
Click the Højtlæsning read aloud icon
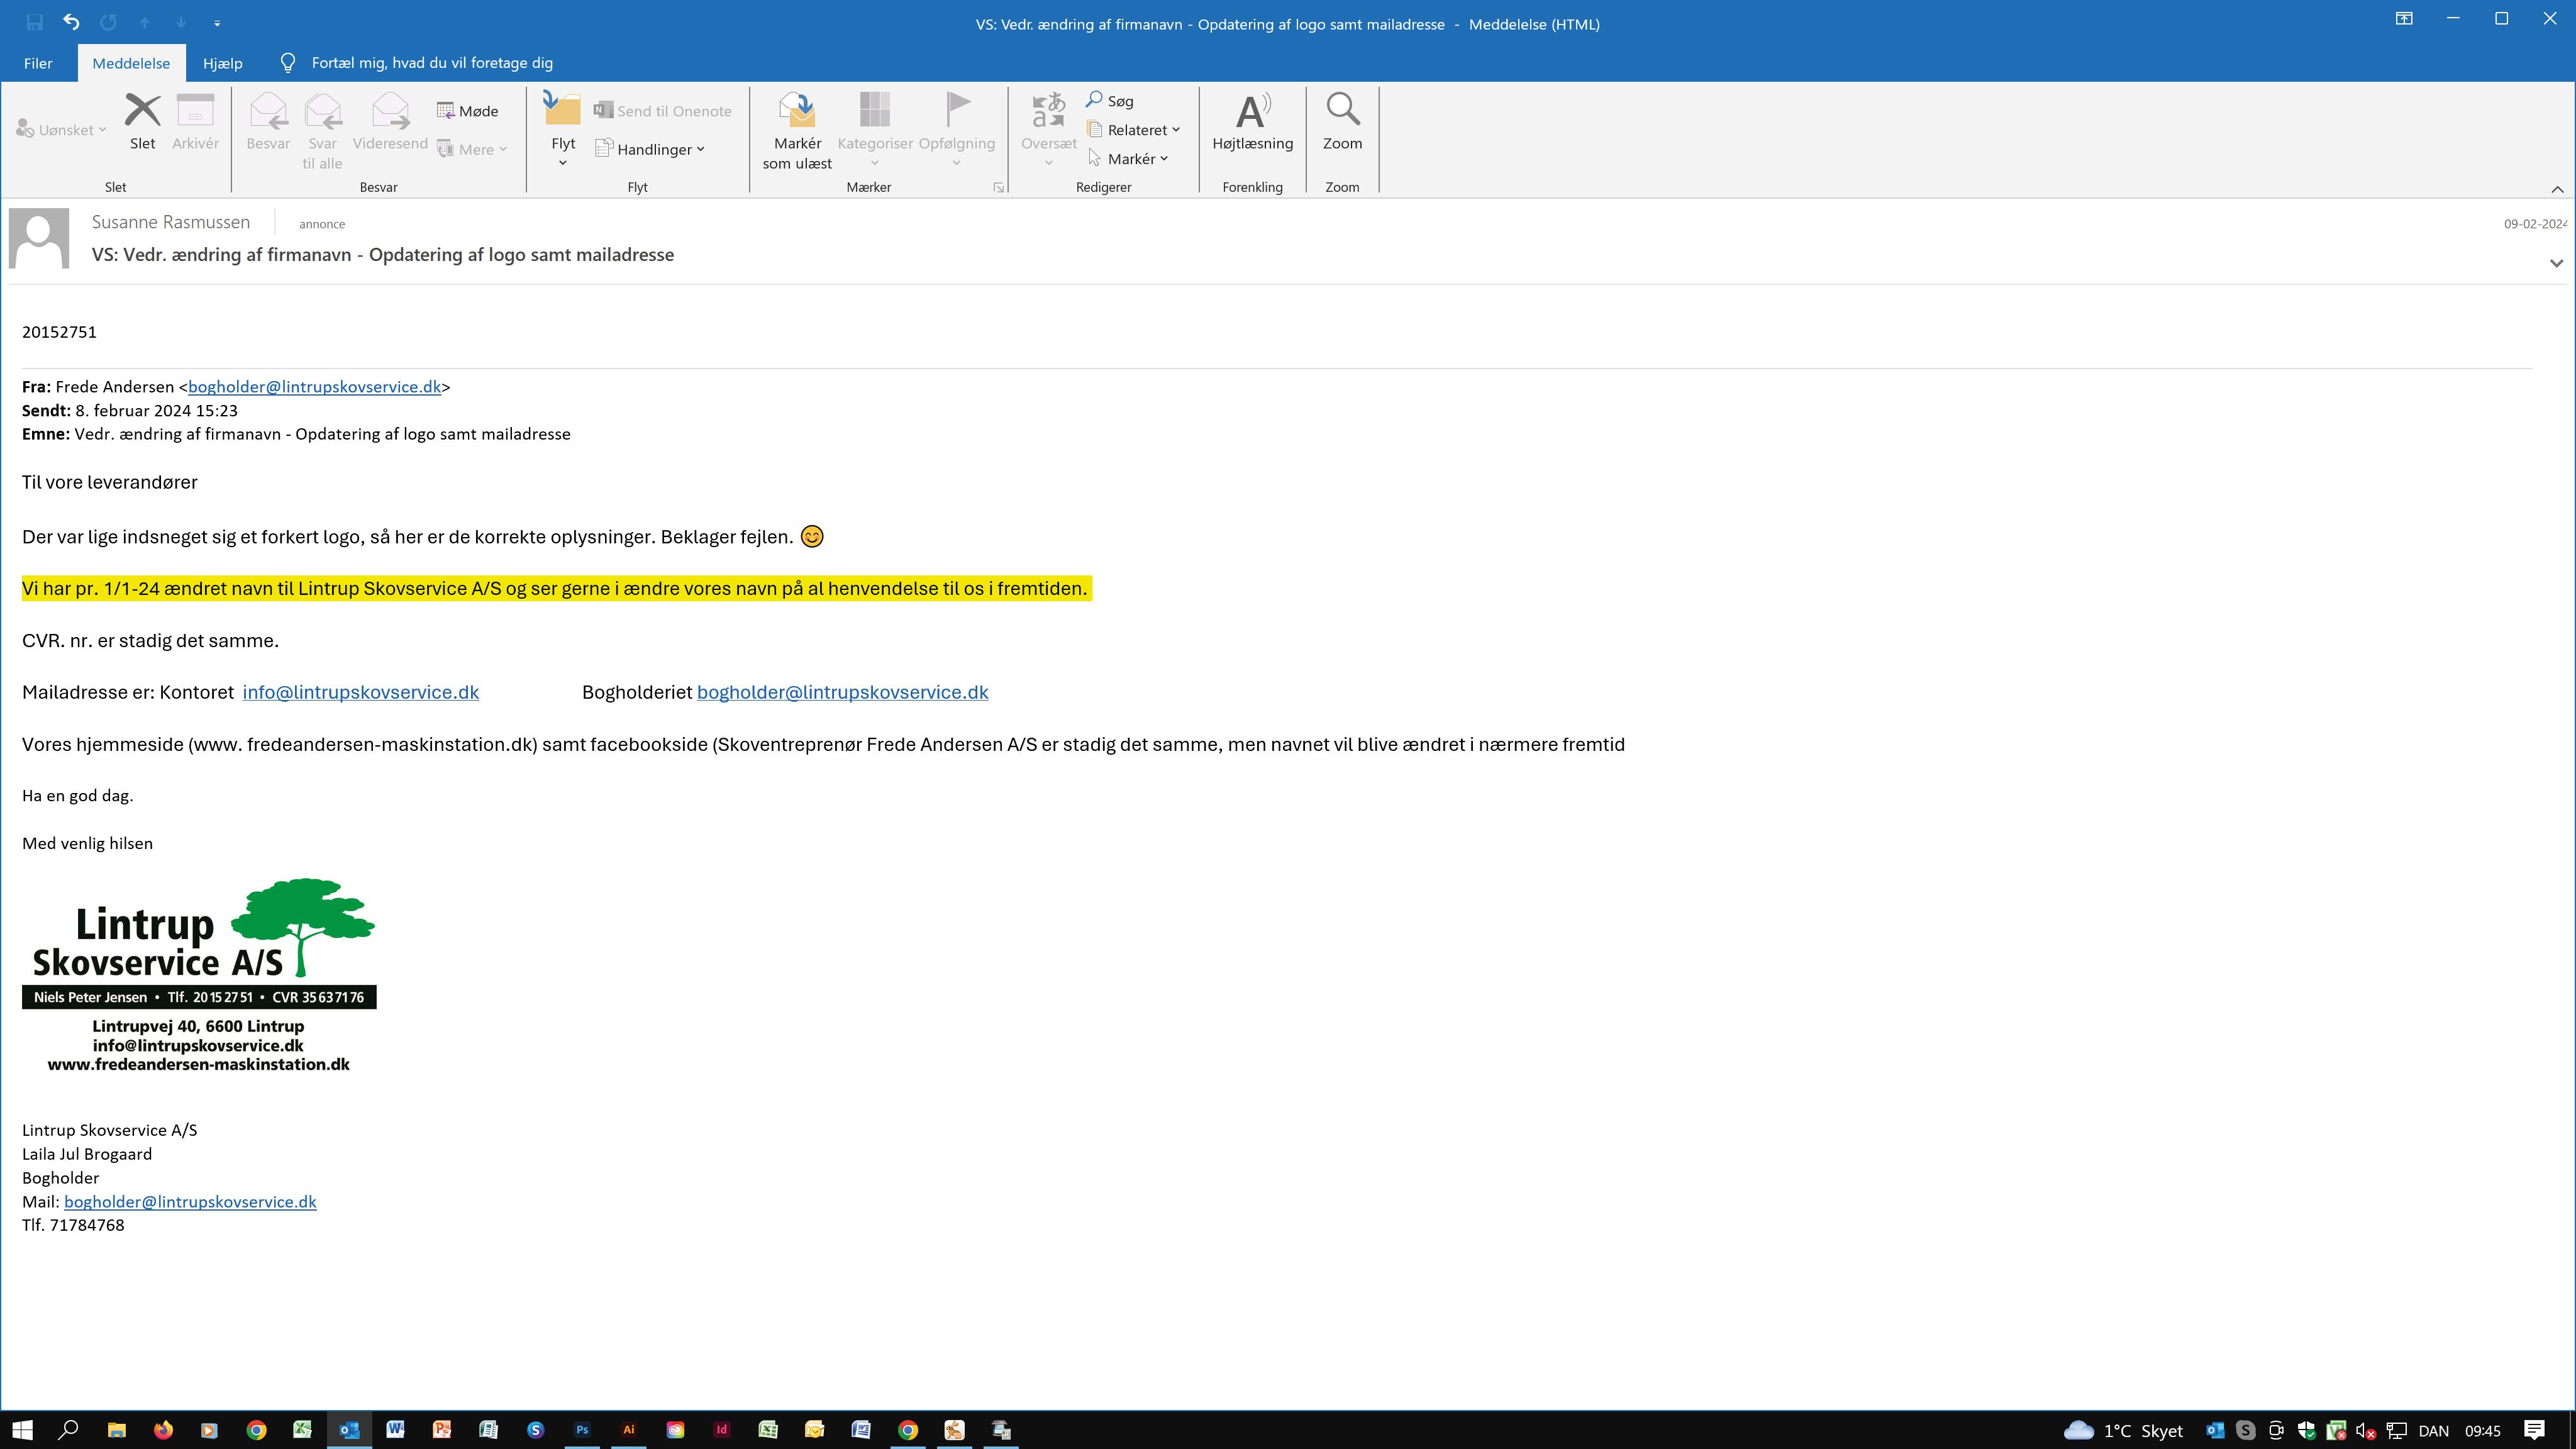click(x=1252, y=112)
